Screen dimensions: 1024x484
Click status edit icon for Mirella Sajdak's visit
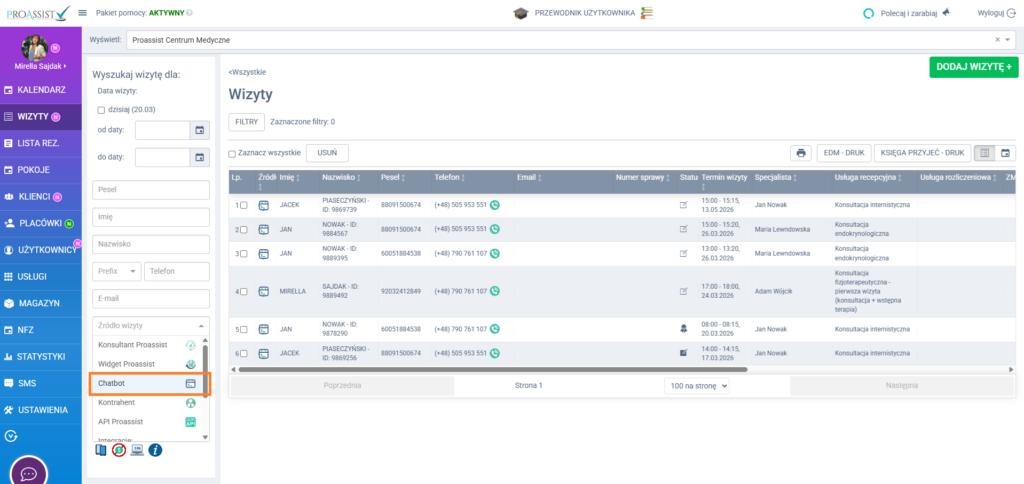pos(684,291)
